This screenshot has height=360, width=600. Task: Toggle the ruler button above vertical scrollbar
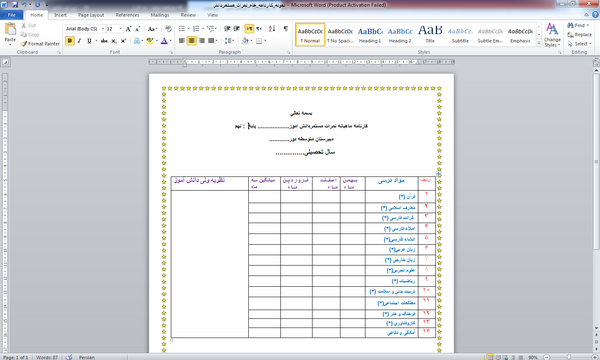[596, 62]
